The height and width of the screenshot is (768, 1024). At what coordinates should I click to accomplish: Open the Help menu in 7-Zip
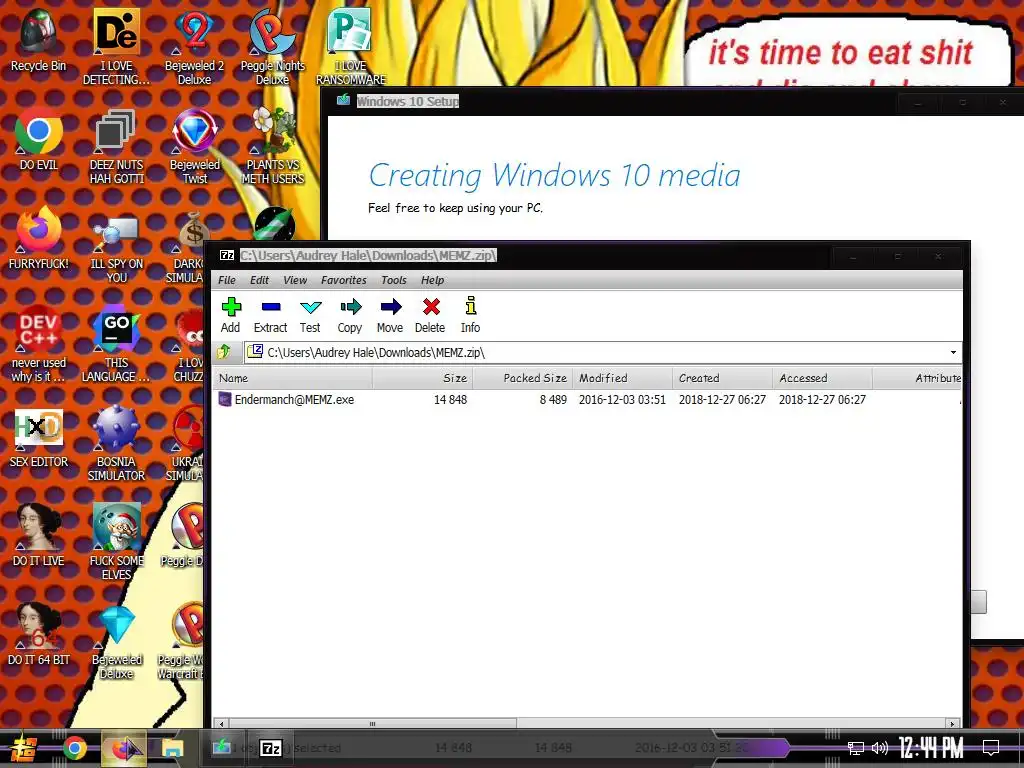(x=432, y=280)
